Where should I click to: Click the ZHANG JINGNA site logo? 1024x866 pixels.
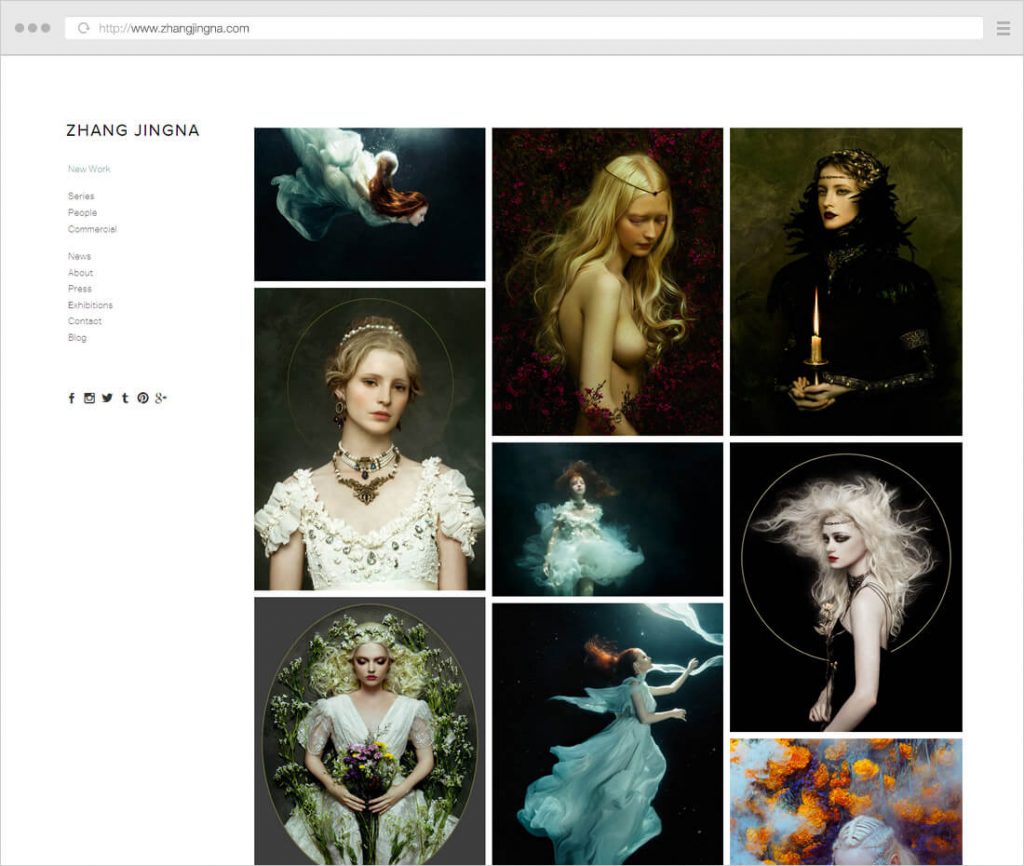pyautogui.click(x=132, y=130)
